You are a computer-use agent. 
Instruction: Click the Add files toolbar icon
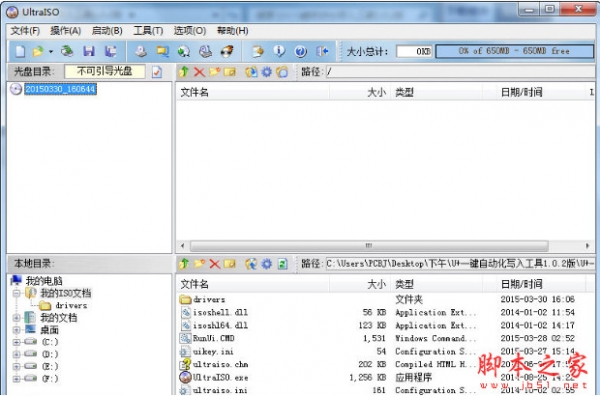coord(258,51)
